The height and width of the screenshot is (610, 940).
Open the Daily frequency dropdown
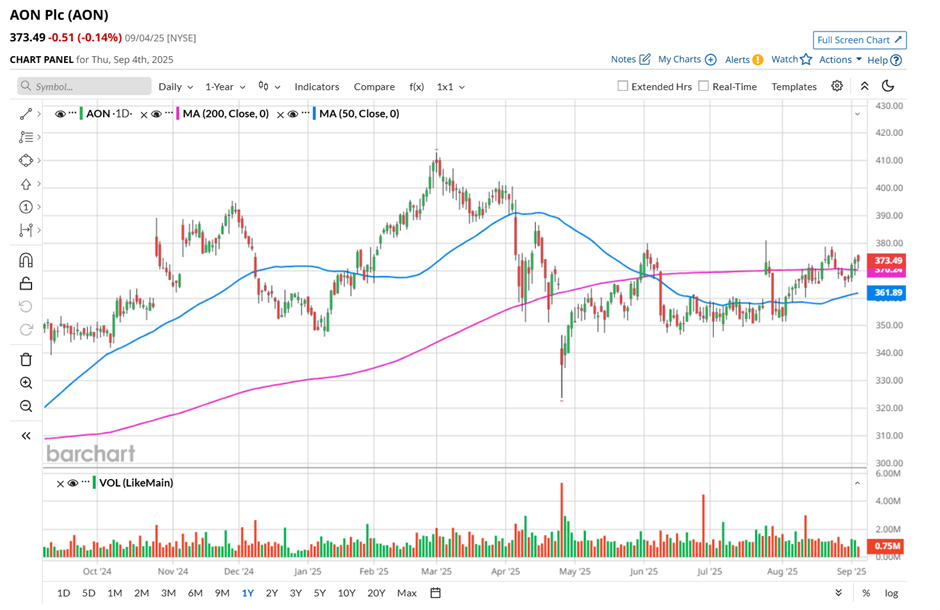[176, 87]
